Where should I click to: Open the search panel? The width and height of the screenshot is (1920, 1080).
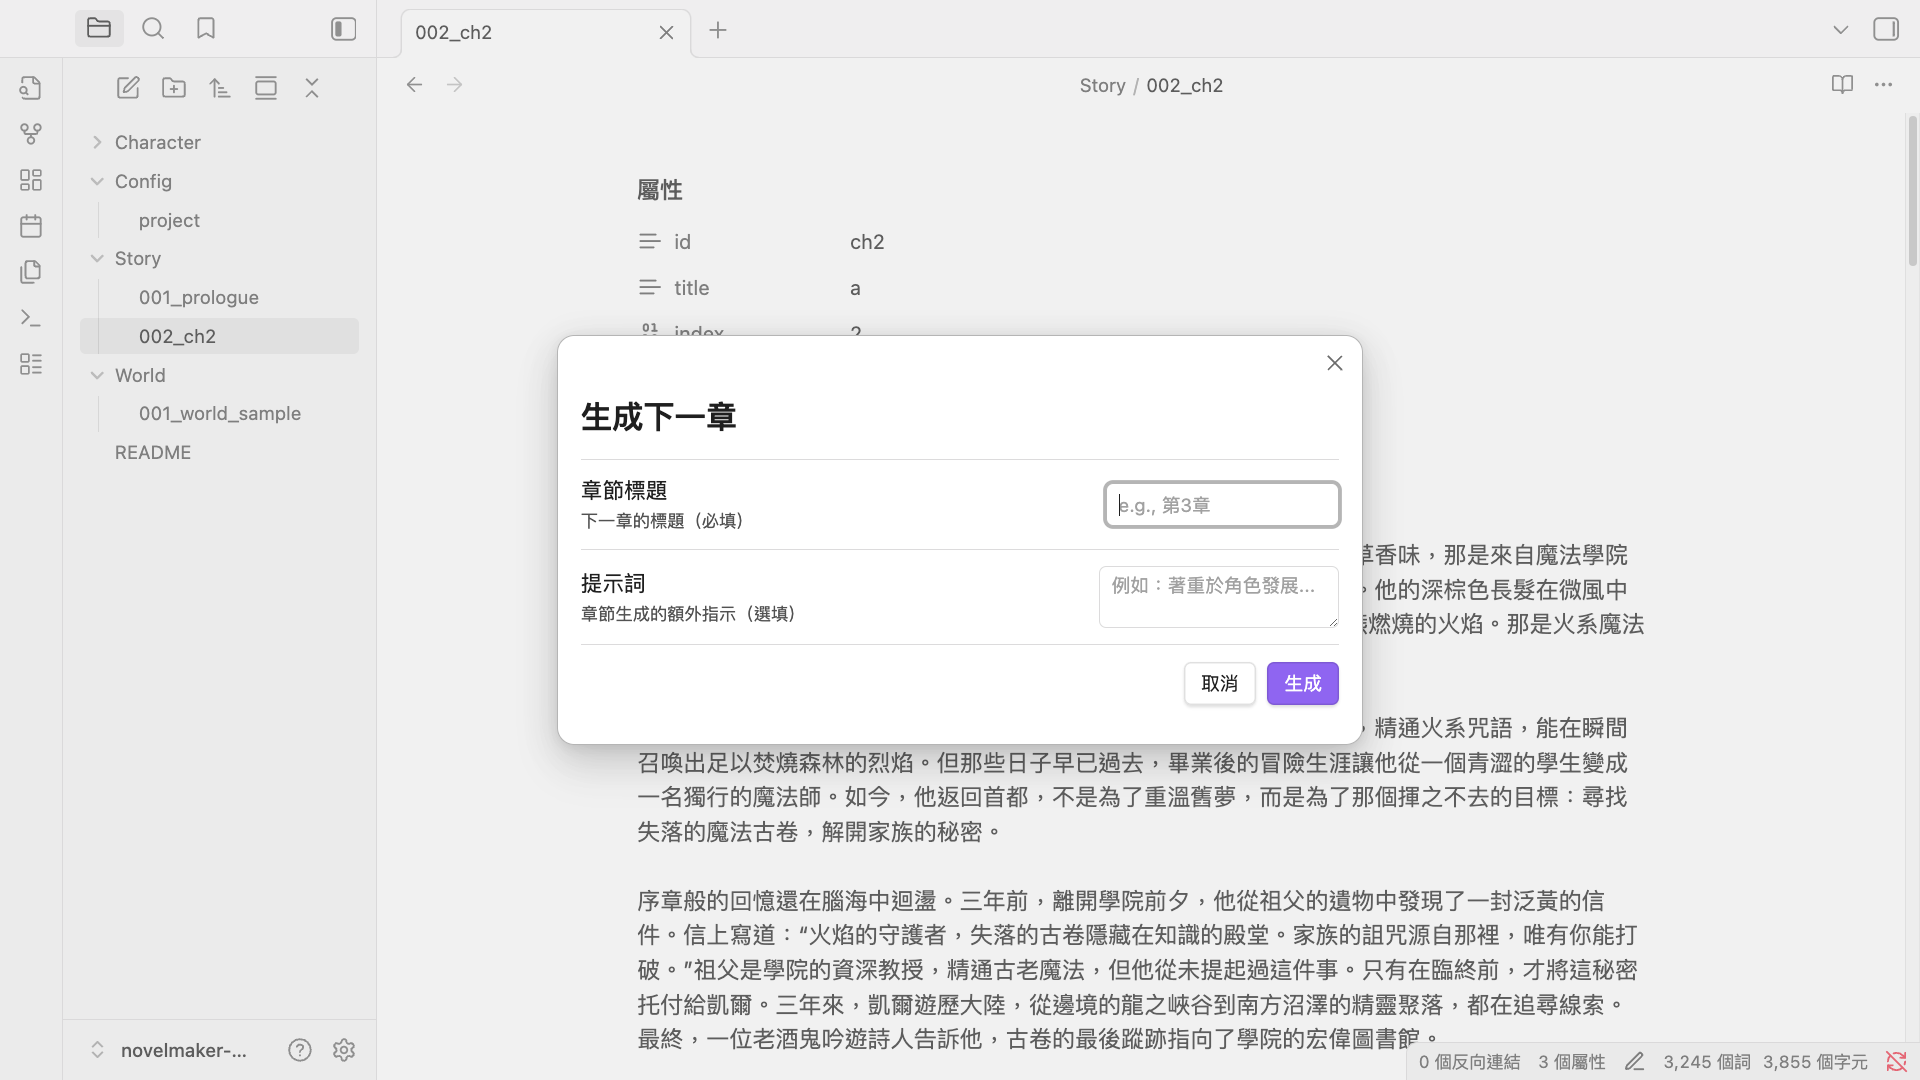tap(153, 29)
